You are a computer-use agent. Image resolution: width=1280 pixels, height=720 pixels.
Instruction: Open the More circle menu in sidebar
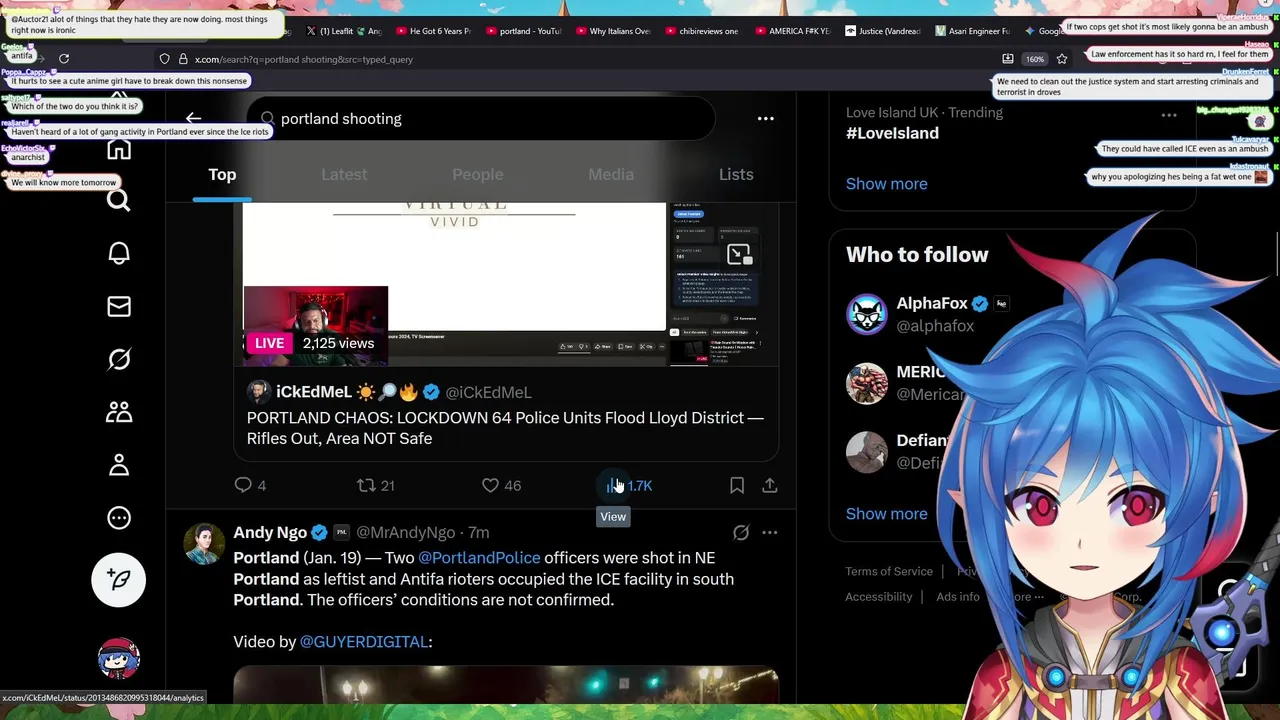(119, 518)
